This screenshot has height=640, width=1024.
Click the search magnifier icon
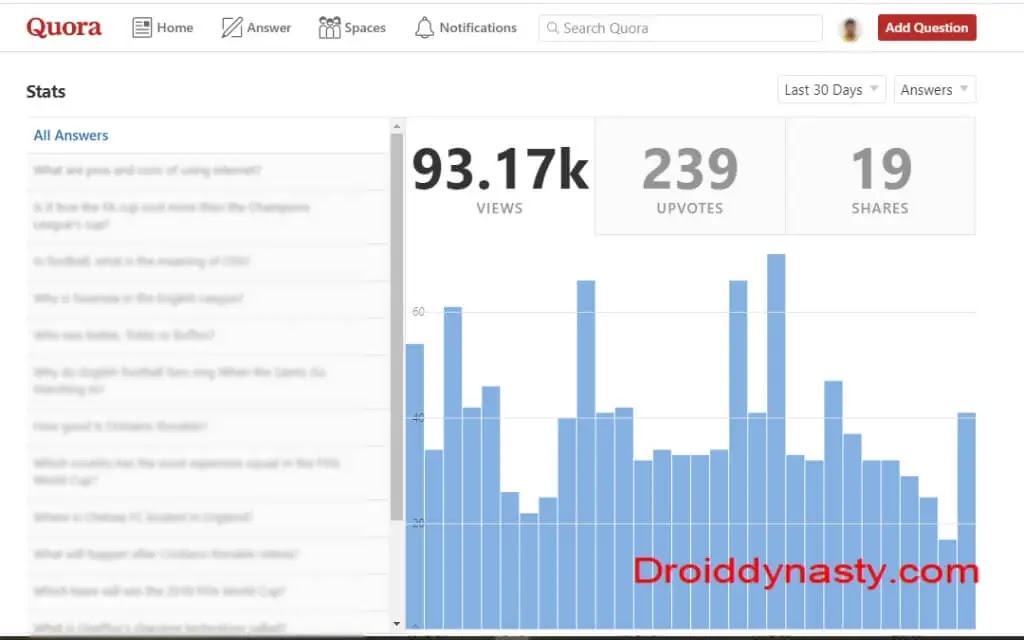coord(552,28)
